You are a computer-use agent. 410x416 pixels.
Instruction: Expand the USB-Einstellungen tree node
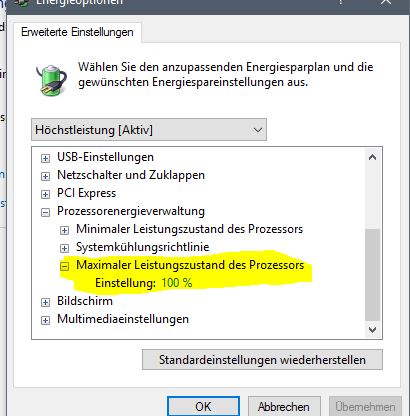[45, 158]
